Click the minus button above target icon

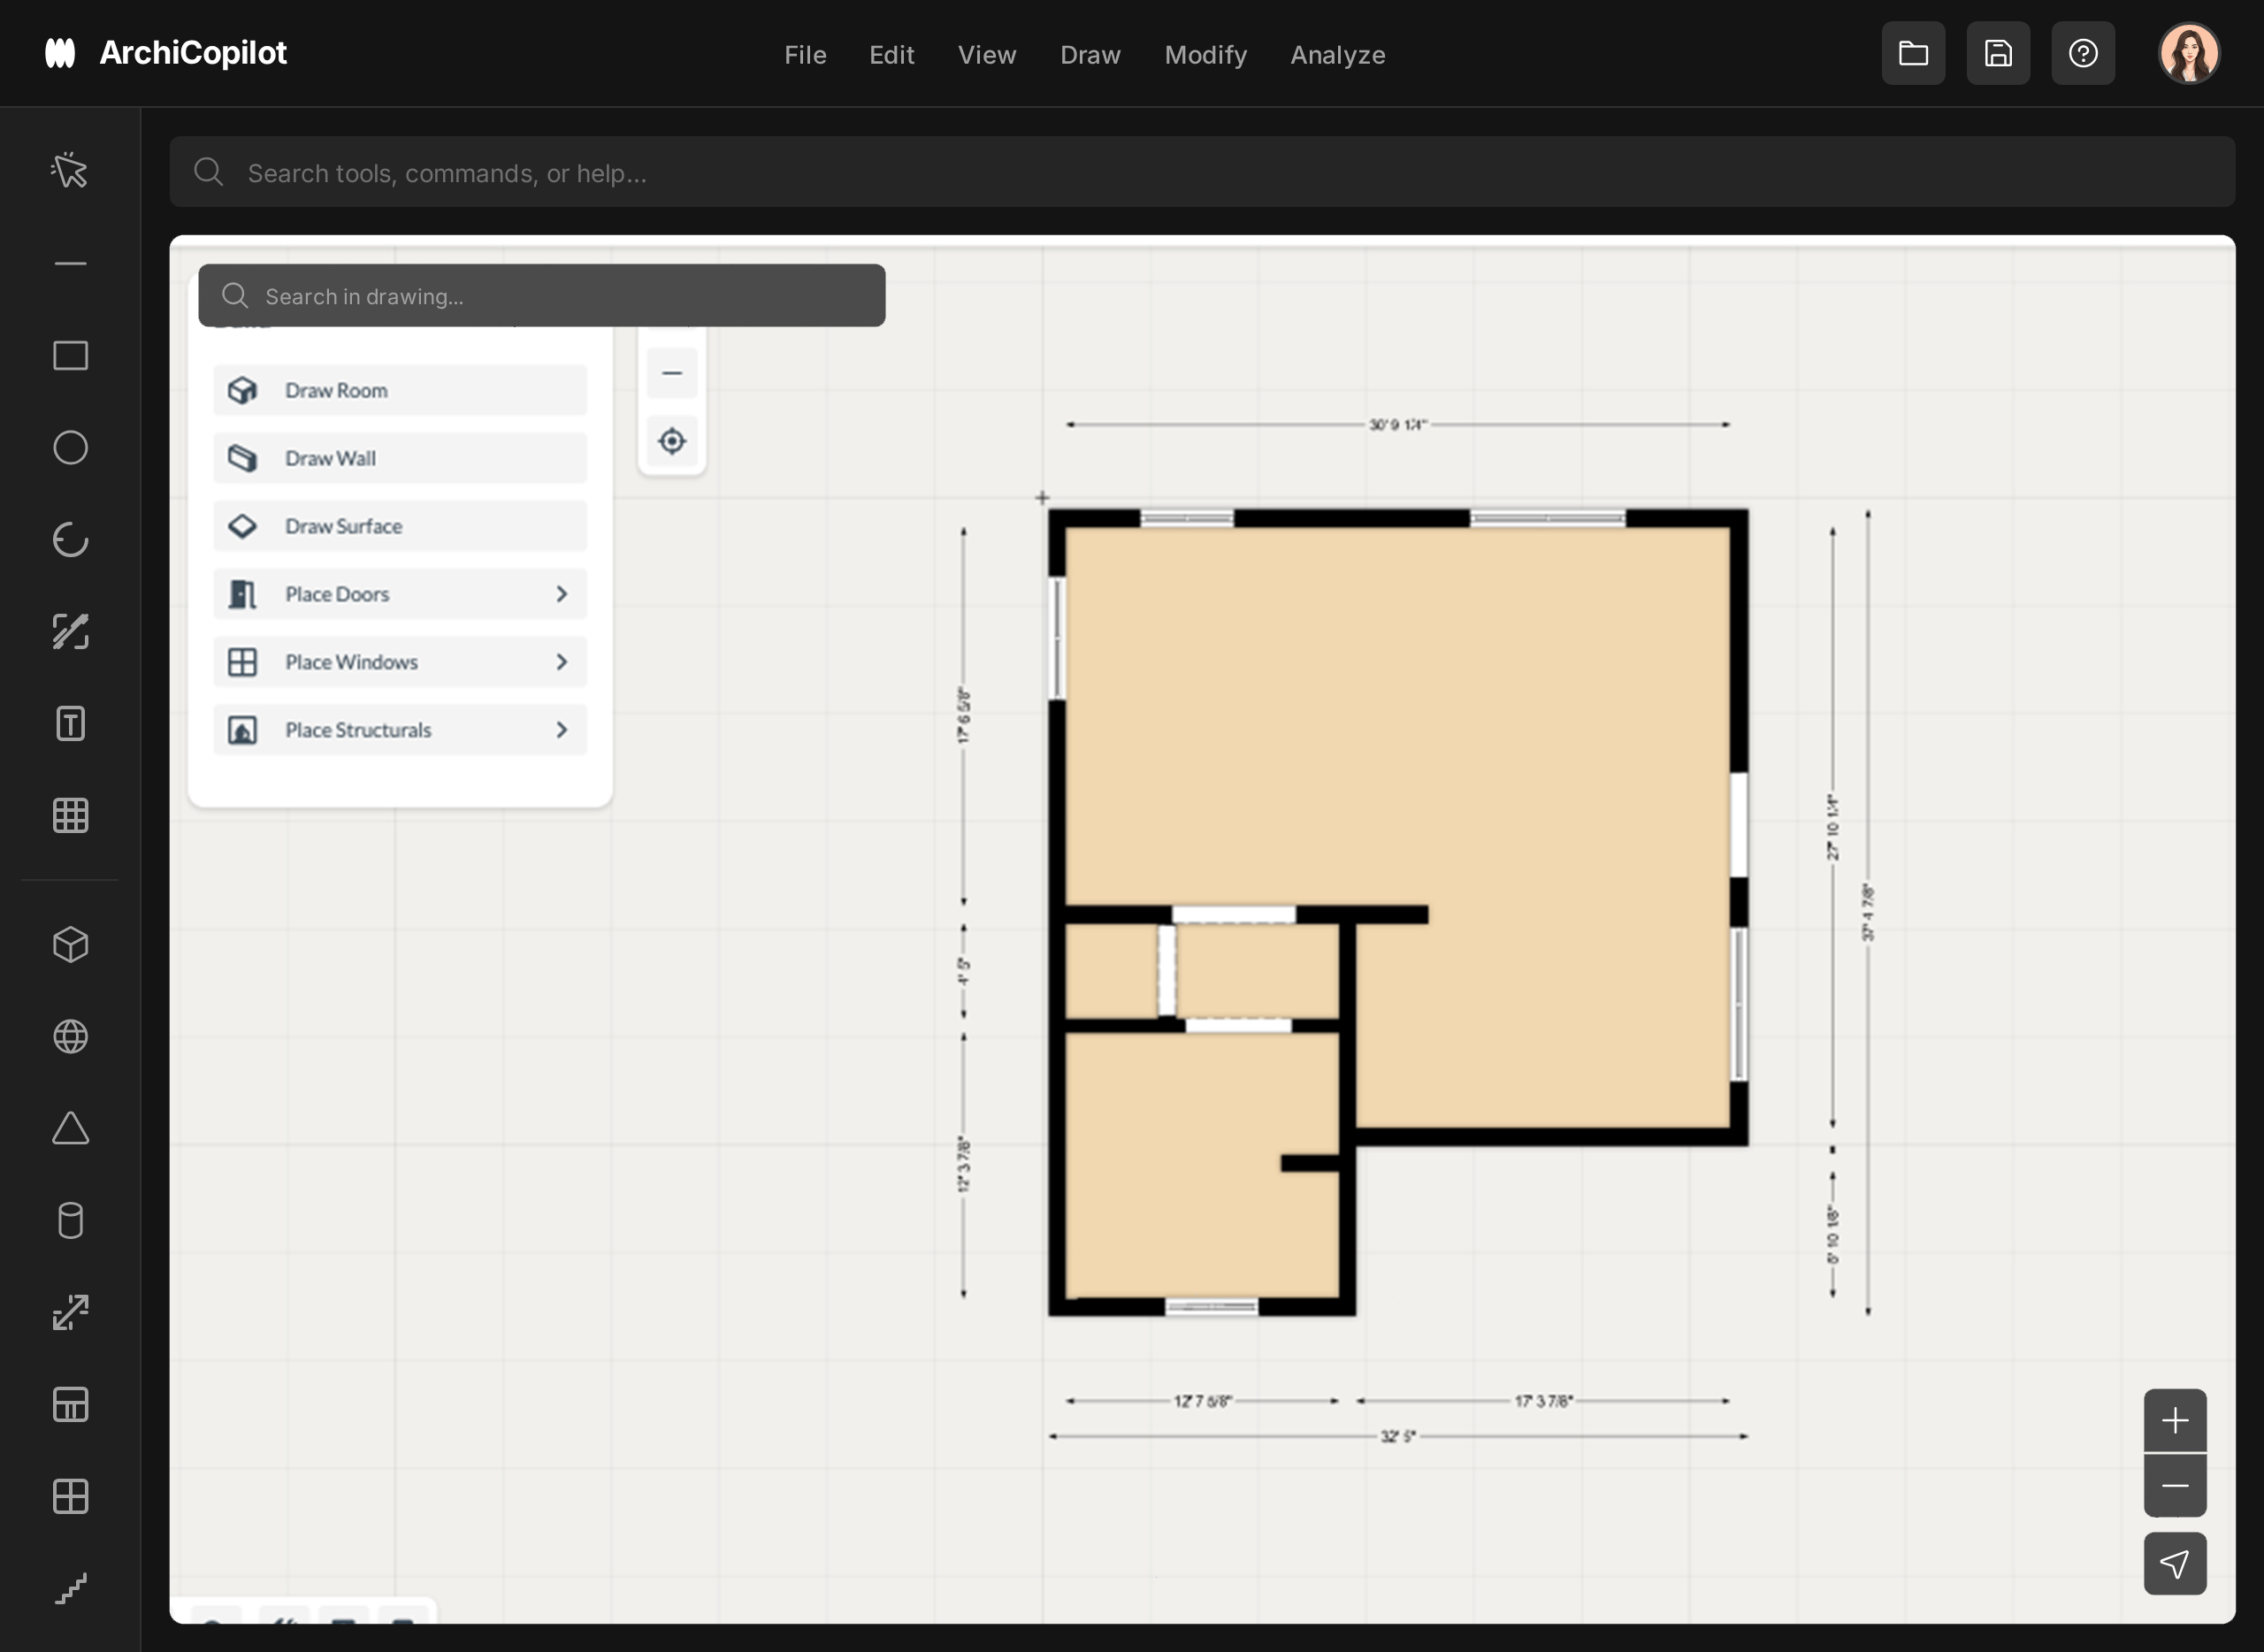pyautogui.click(x=672, y=373)
